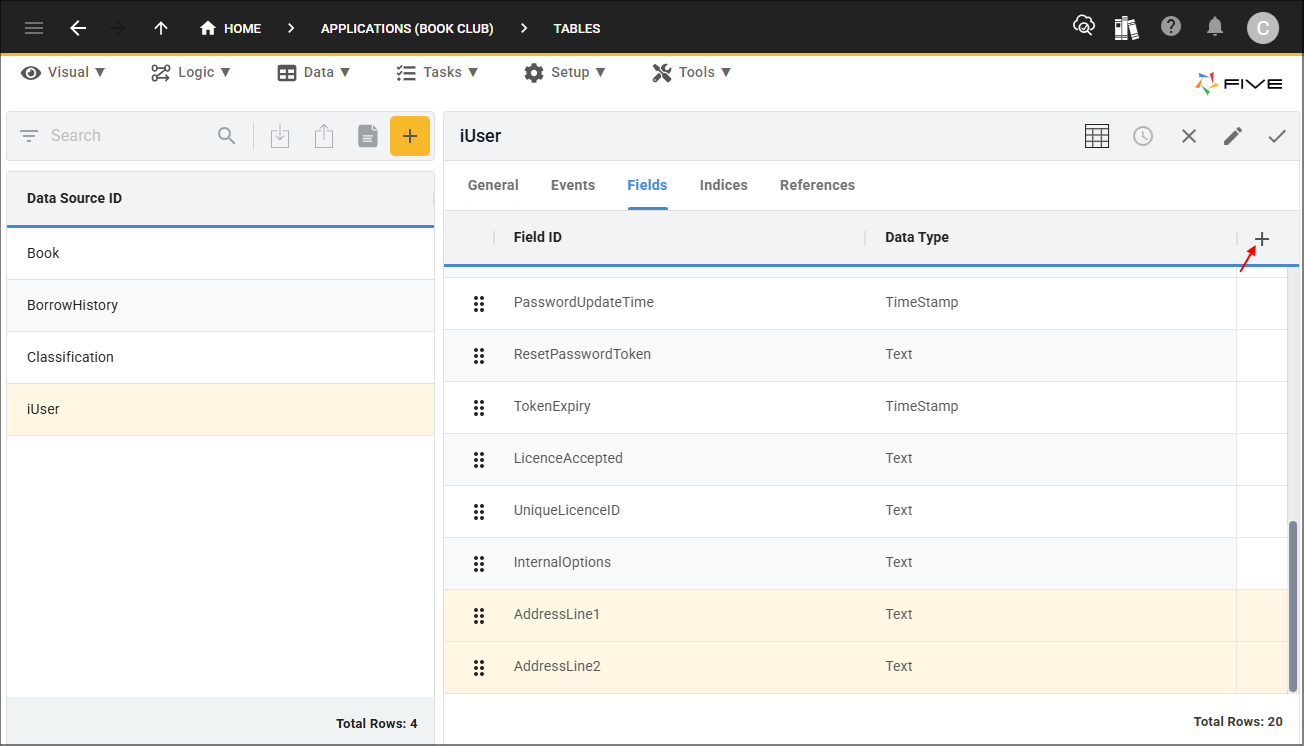Go to HOME in breadcrumb
Viewport: 1304px width, 746px height.
pyautogui.click(x=230, y=28)
